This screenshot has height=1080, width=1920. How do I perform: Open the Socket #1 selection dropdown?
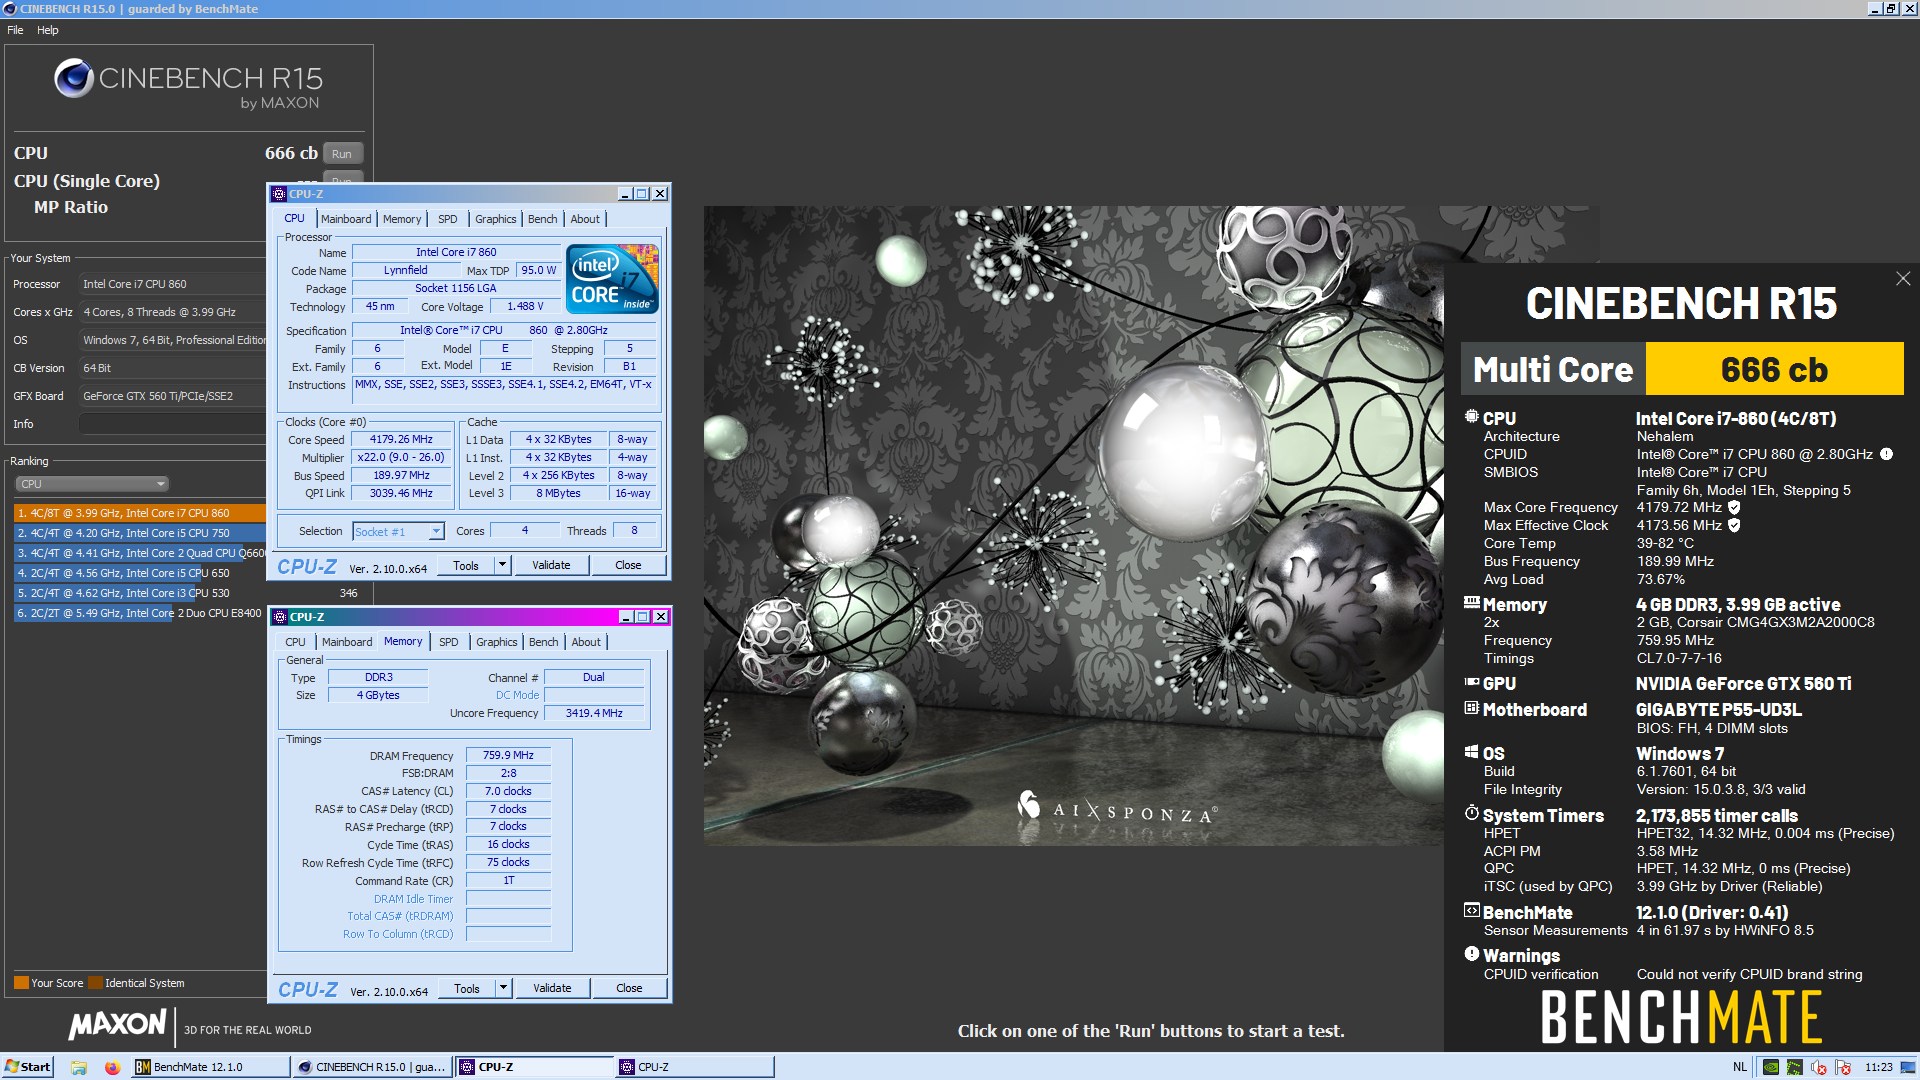pyautogui.click(x=398, y=531)
